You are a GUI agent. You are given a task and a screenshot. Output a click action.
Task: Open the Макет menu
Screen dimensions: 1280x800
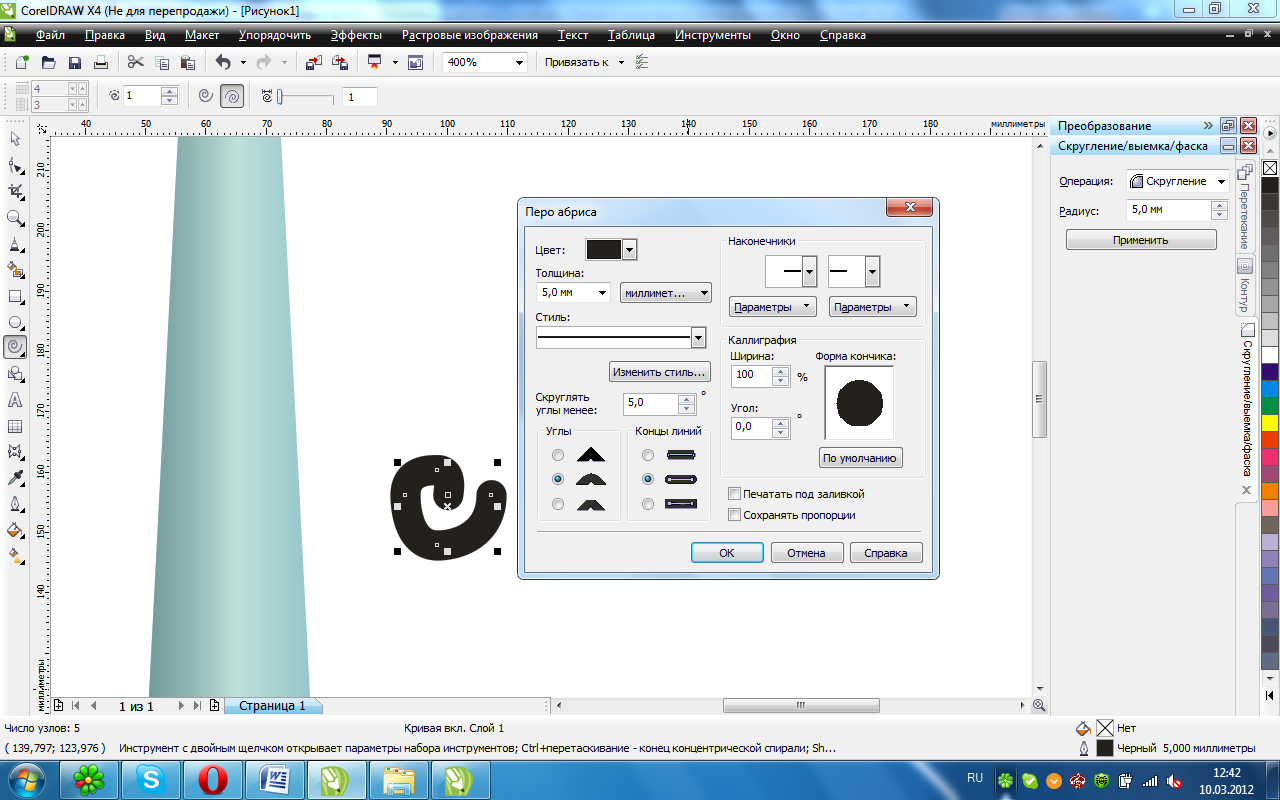(202, 35)
